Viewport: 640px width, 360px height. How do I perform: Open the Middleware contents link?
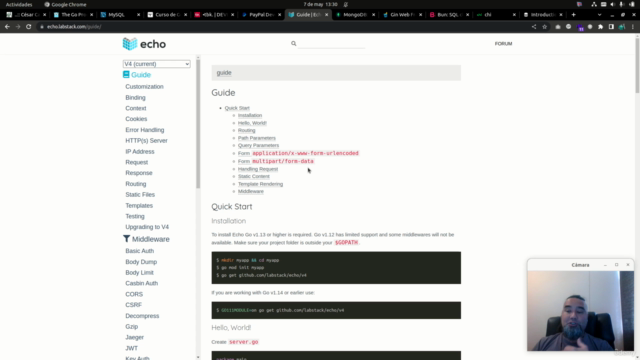(251, 191)
